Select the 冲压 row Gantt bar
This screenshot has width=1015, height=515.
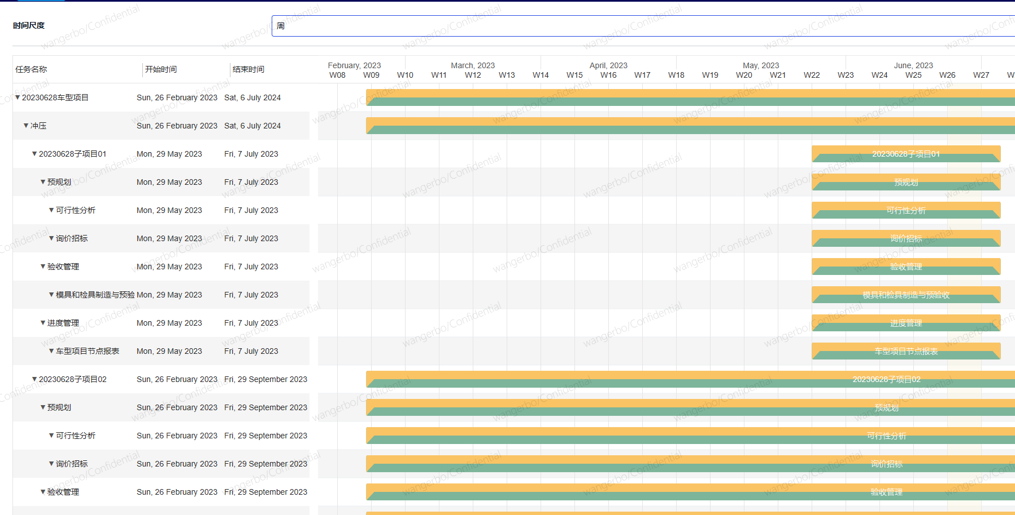coord(691,126)
